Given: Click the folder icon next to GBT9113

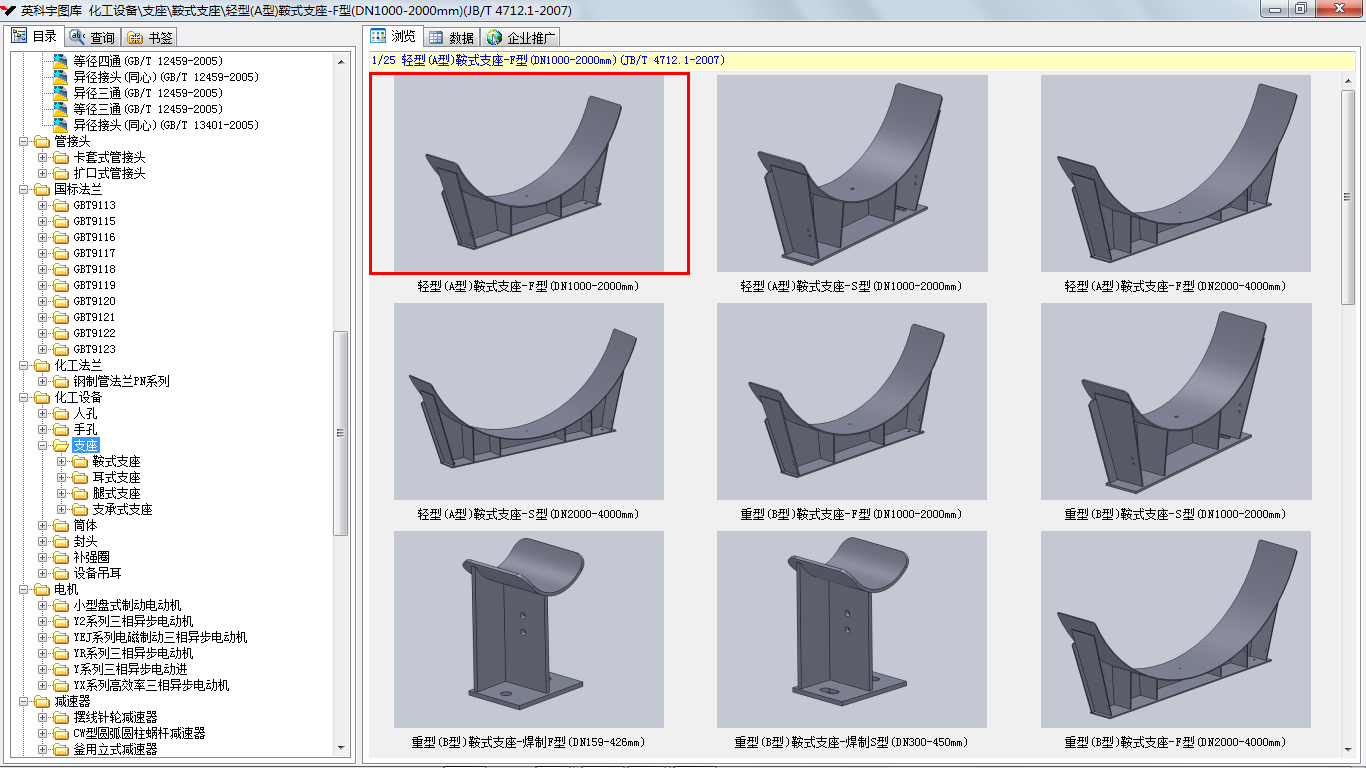Looking at the screenshot, I should pyautogui.click(x=61, y=205).
